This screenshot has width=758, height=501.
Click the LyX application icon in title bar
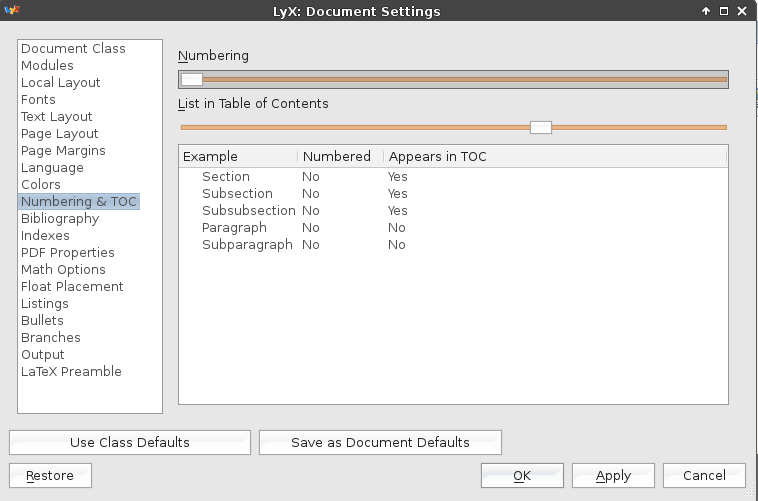(12, 10)
